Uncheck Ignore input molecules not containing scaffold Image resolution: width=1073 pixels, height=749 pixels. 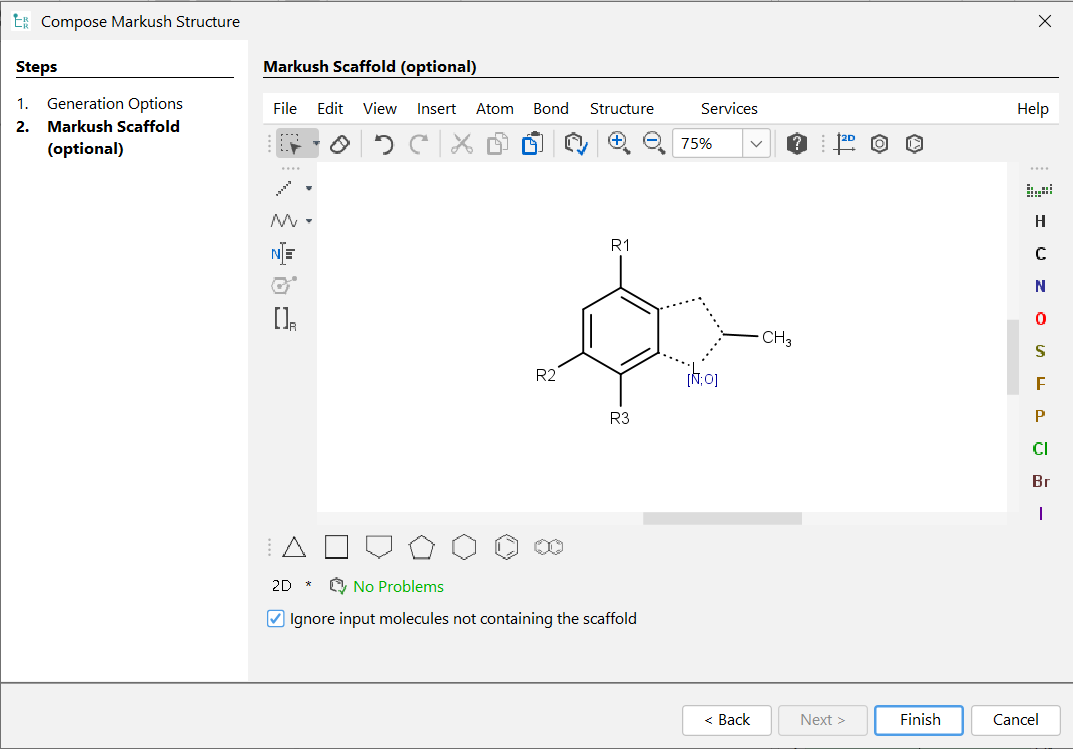coord(276,619)
